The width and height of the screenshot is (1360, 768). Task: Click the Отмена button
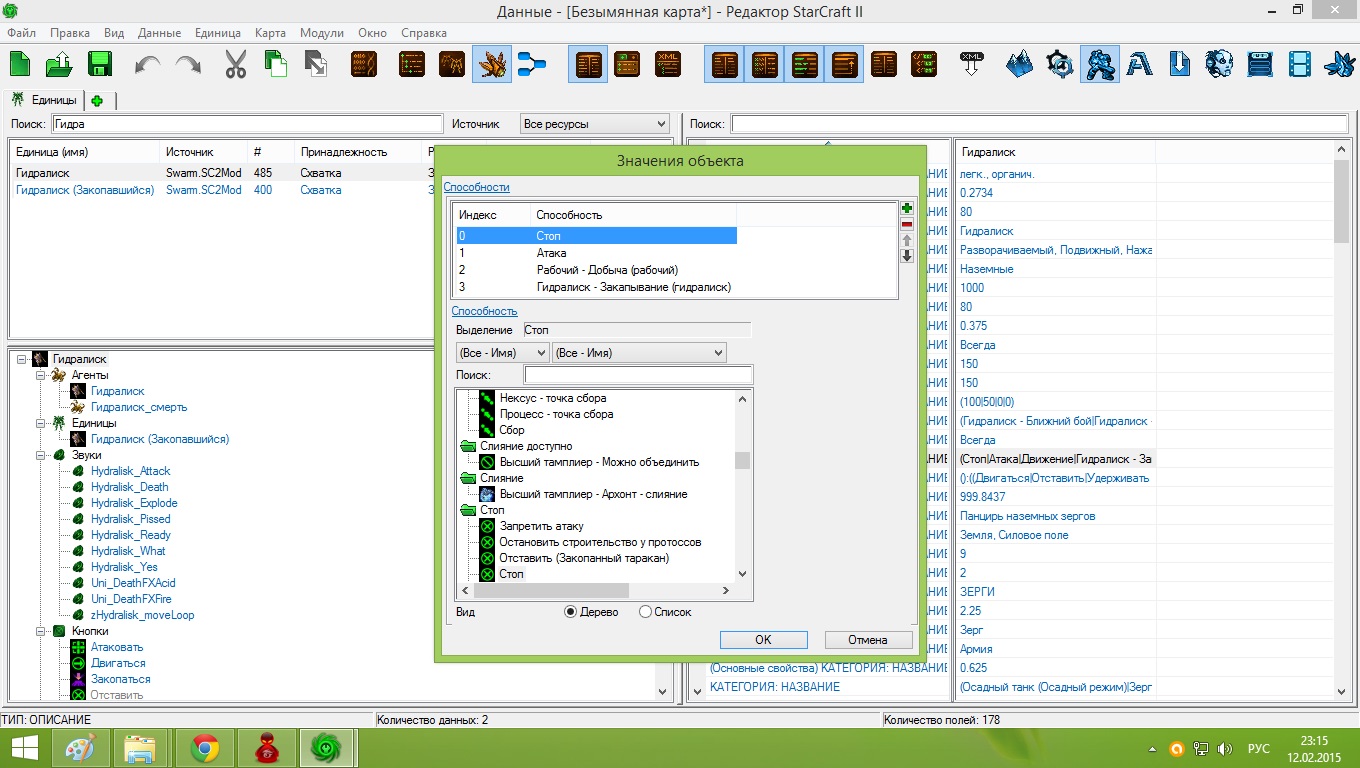pyautogui.click(x=868, y=640)
